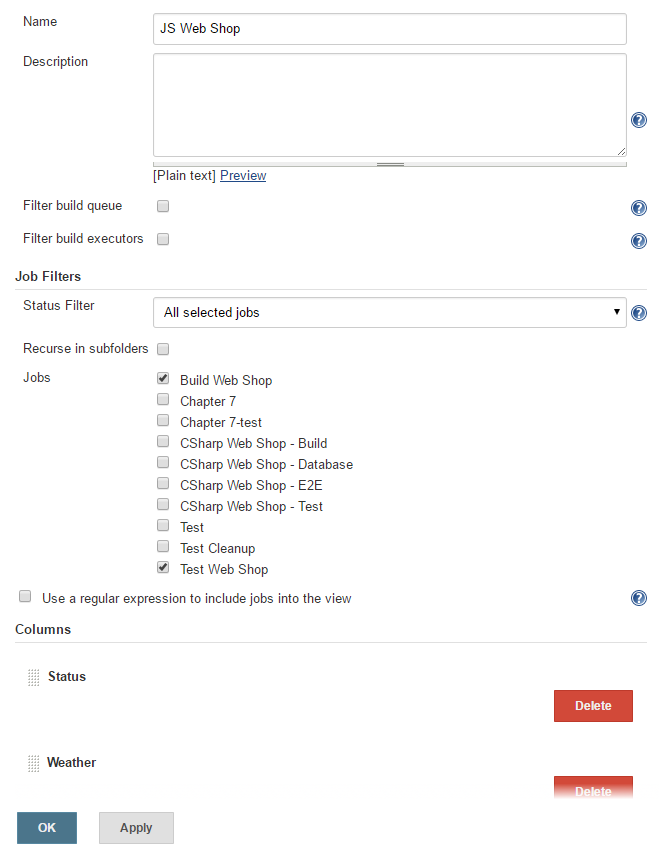Click the Preview link
Viewport: 659px width, 855px height.
[243, 176]
